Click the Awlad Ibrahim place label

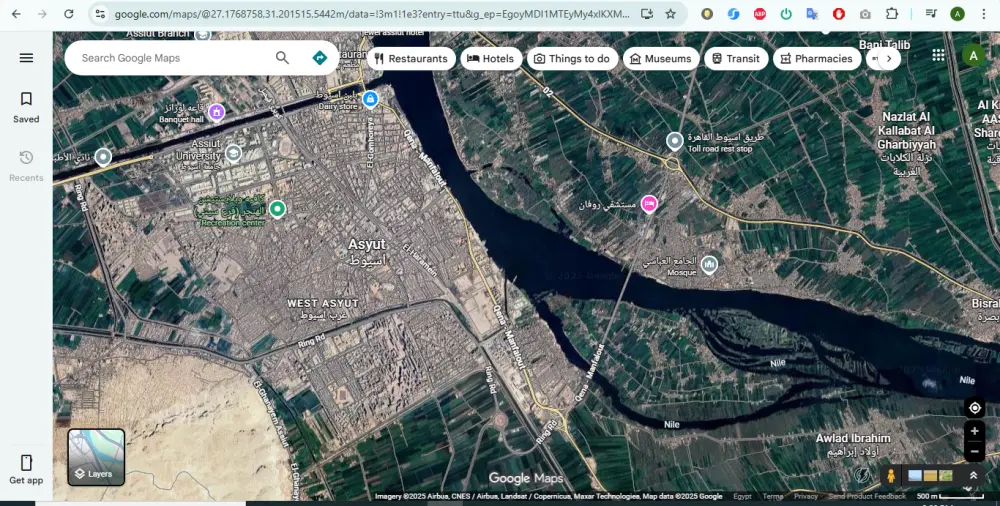(x=853, y=445)
